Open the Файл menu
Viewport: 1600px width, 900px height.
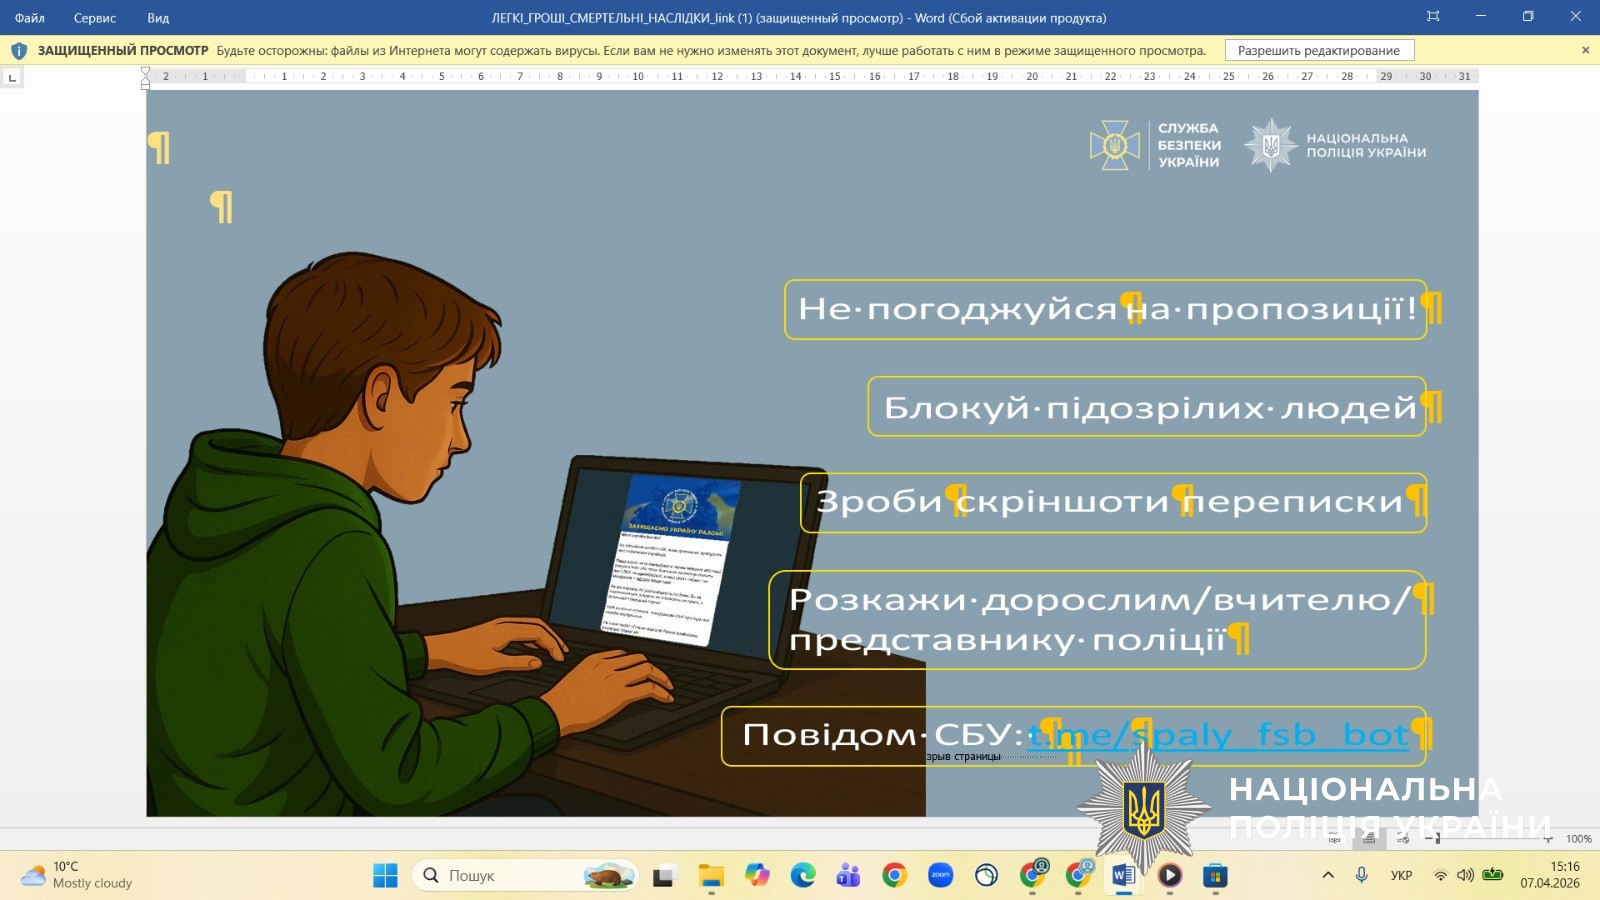(29, 18)
